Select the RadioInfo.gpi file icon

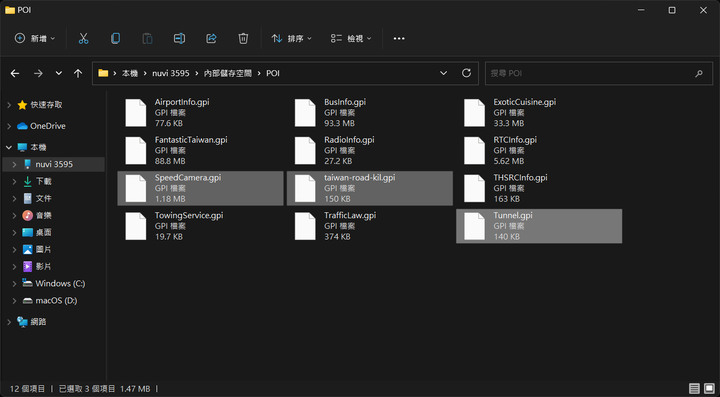[305, 151]
